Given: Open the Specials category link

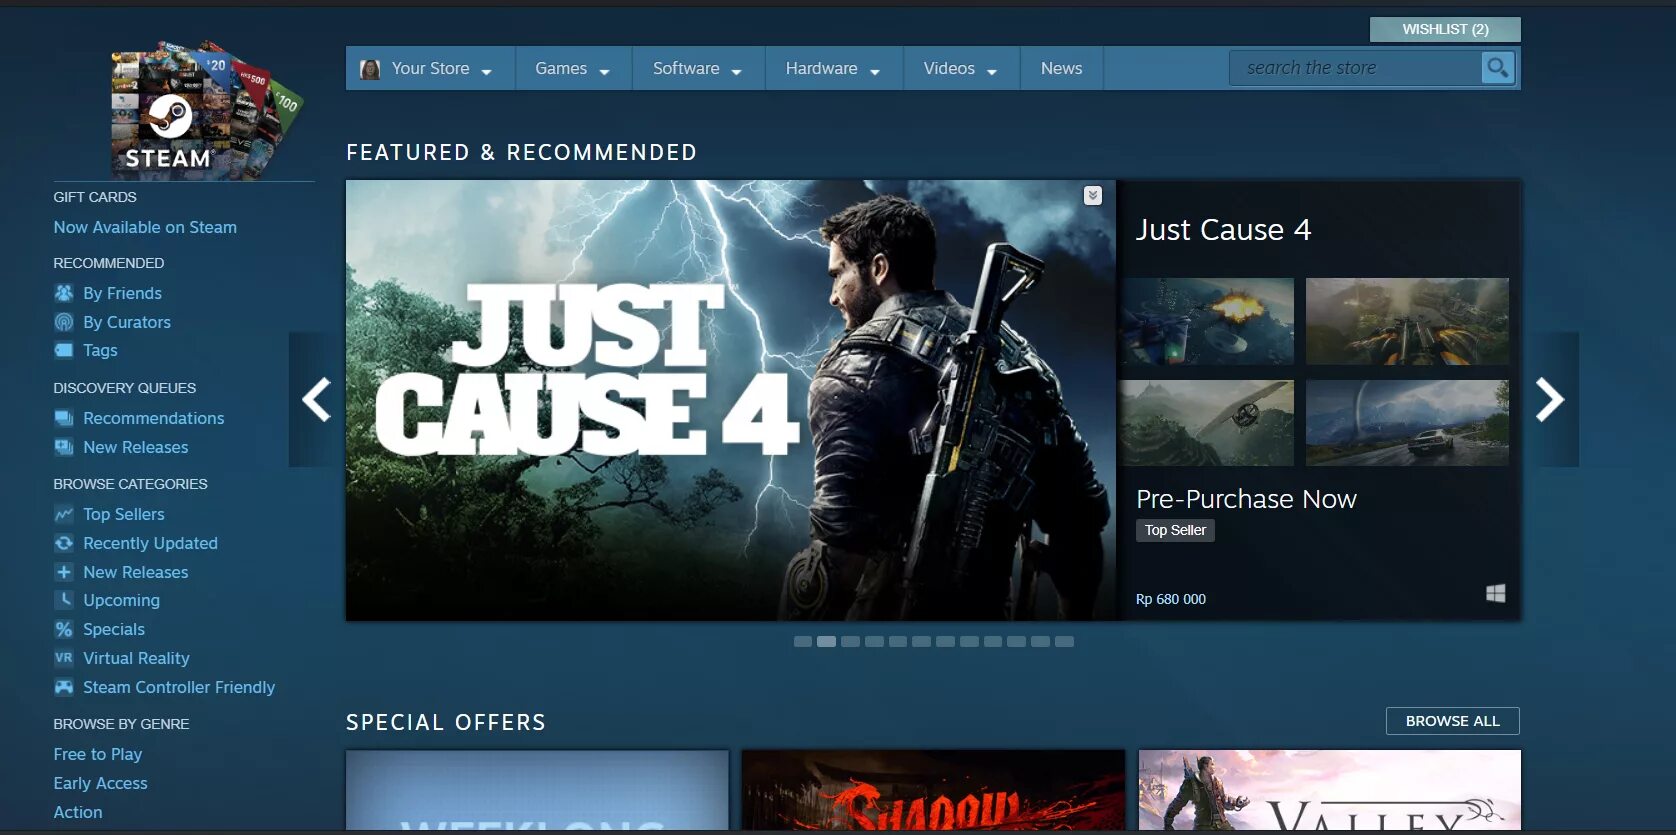Looking at the screenshot, I should [x=114, y=629].
